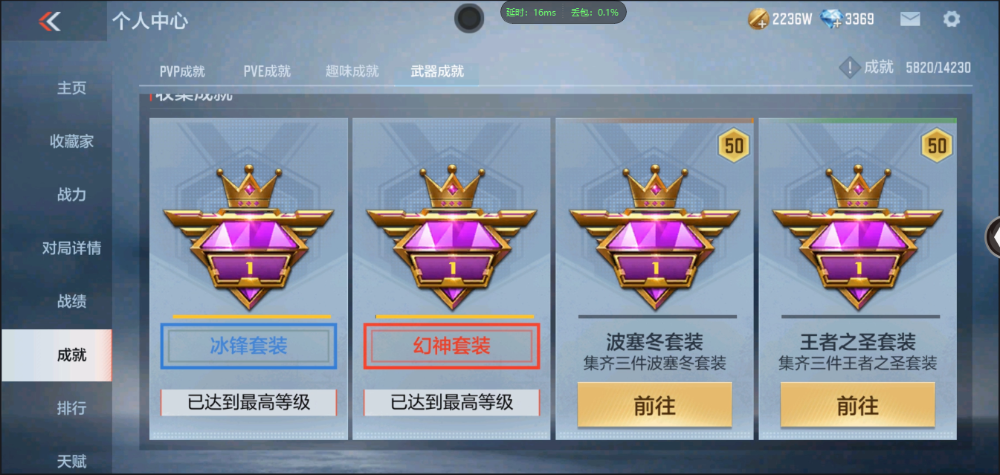Viewport: 1000px width, 475px height.
Task: Click the 幻神套装 title label
Action: coord(452,346)
